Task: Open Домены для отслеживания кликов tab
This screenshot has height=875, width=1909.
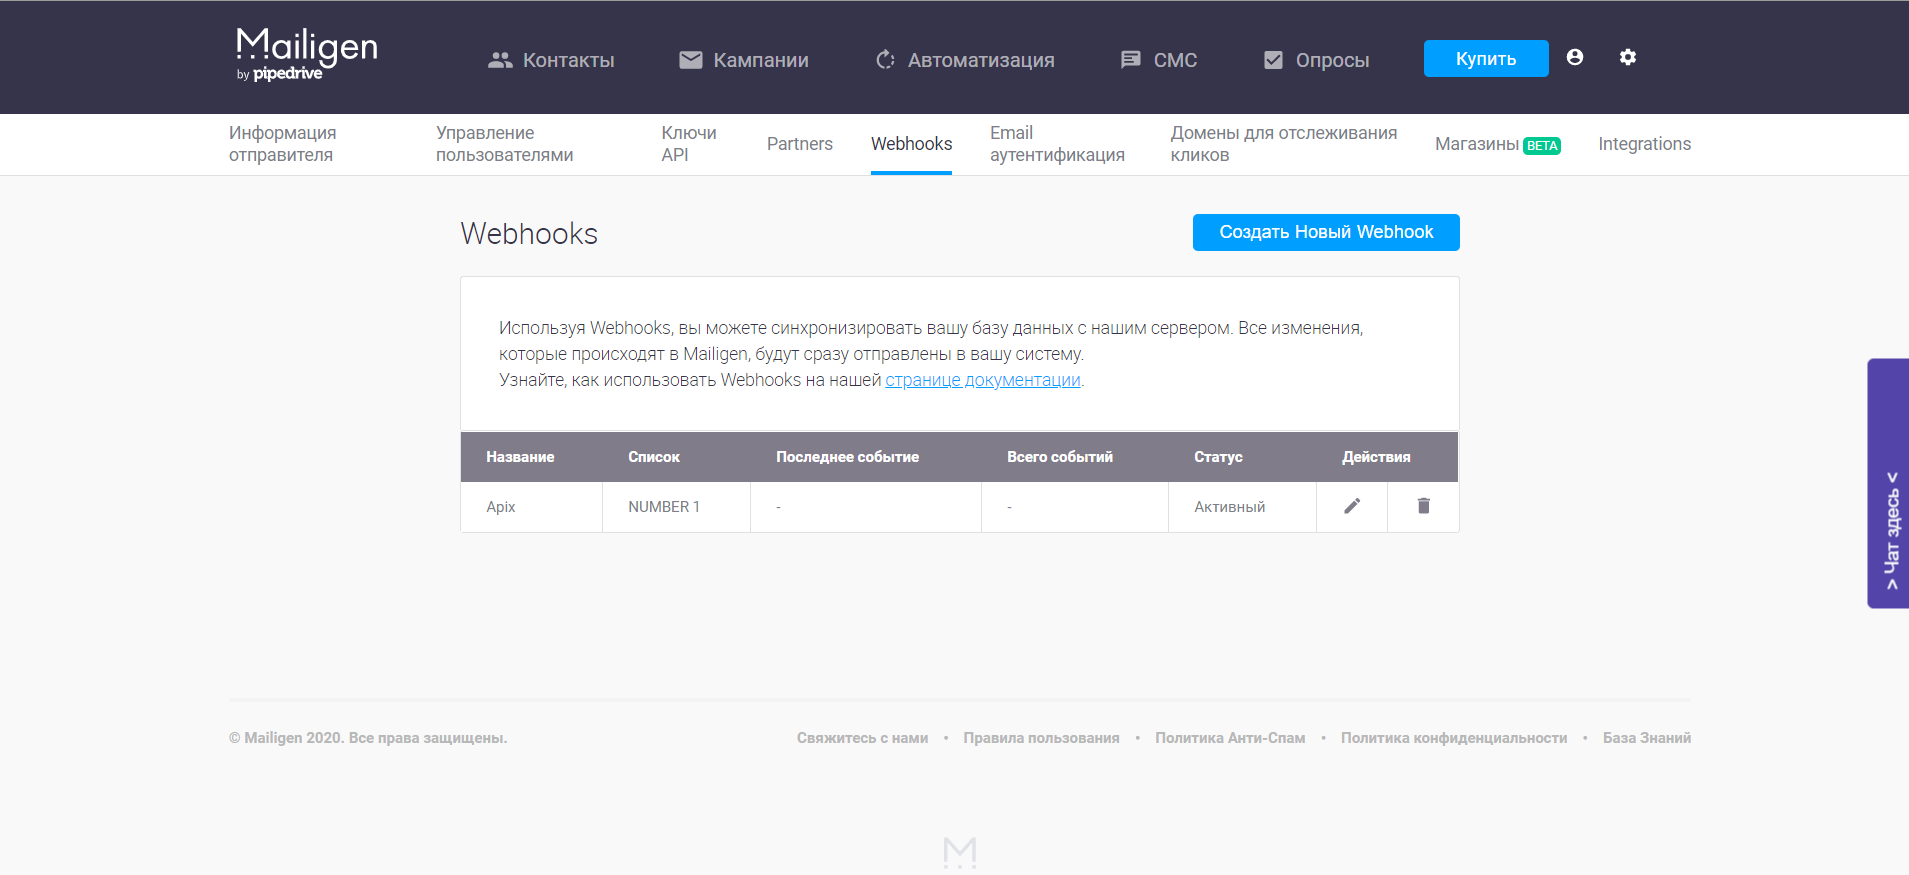Action: click(x=1284, y=144)
